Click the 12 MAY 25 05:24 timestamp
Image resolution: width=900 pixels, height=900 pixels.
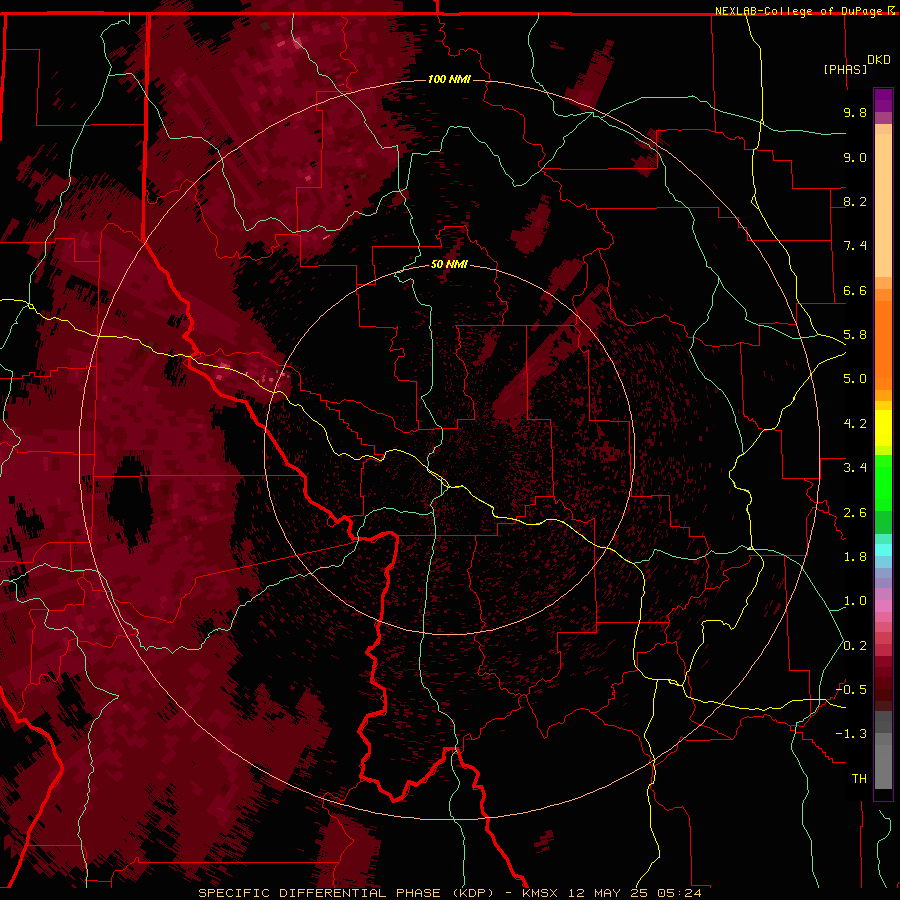point(635,893)
